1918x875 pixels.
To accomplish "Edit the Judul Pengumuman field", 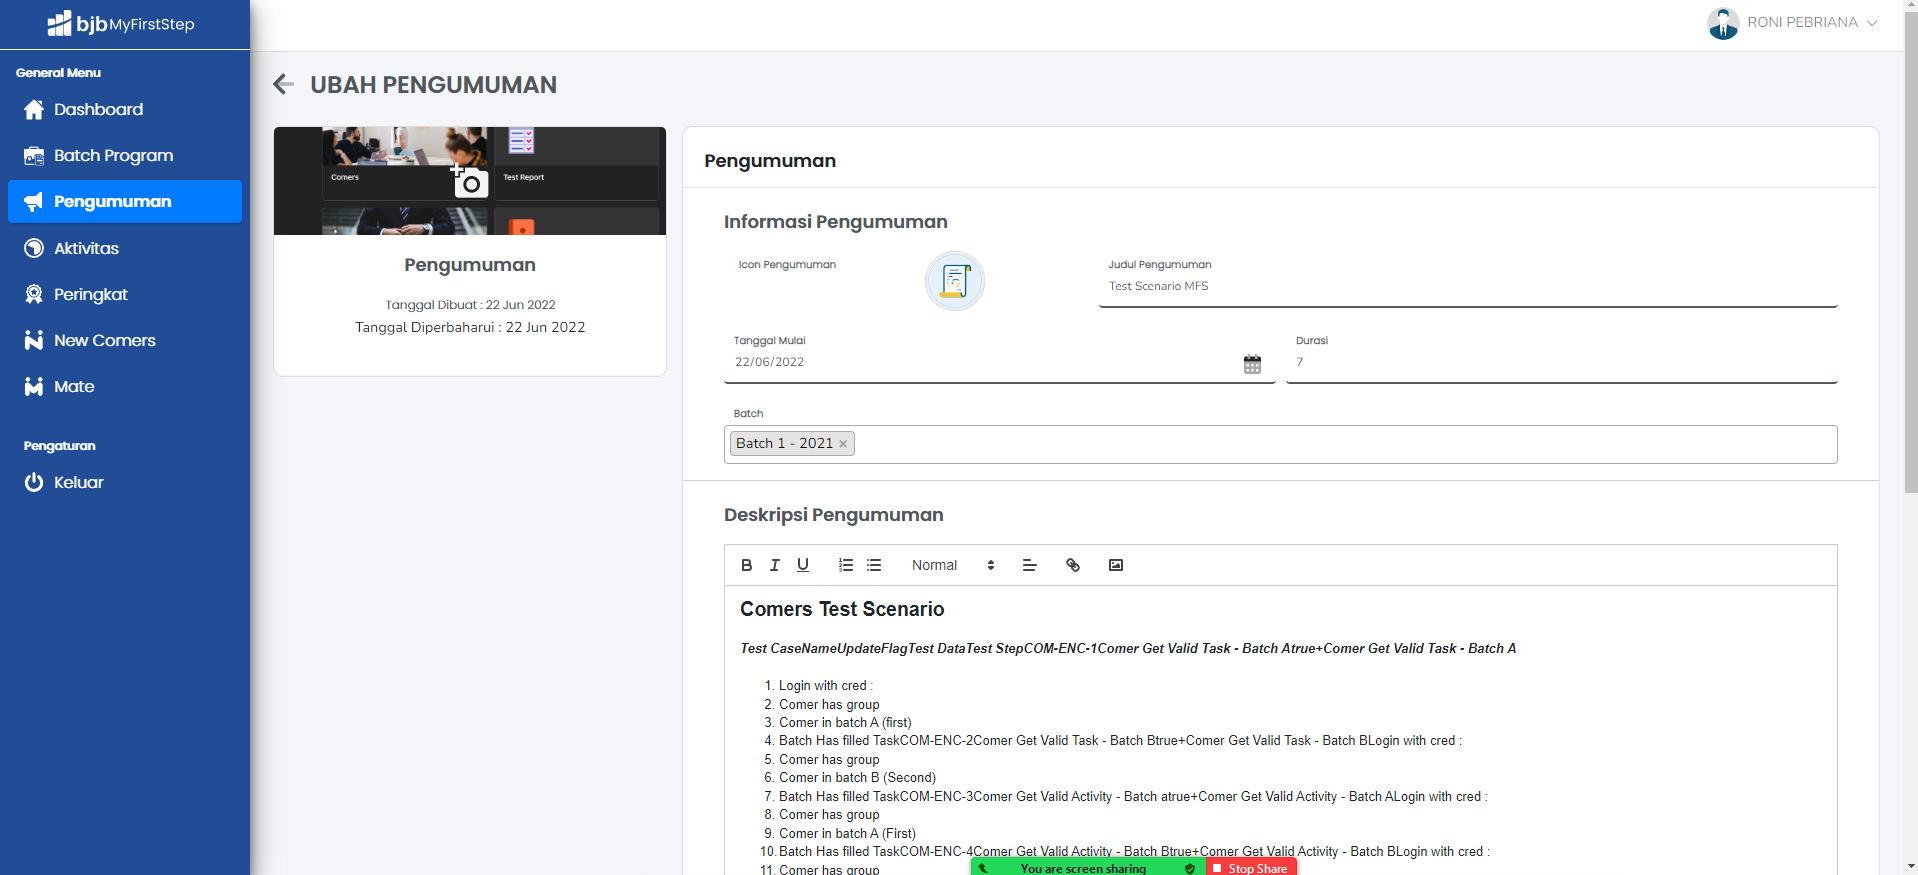I will click(x=1468, y=286).
